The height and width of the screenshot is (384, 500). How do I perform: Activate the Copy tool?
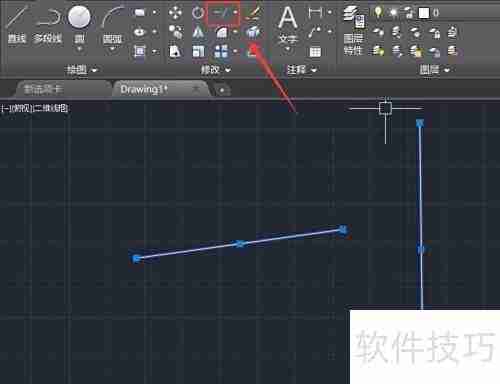click(x=175, y=32)
